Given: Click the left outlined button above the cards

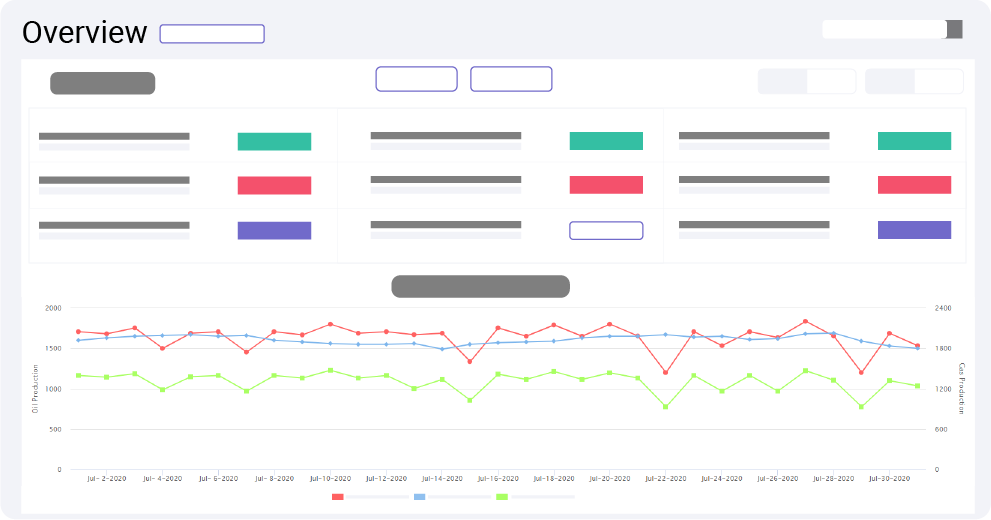Looking at the screenshot, I should click(416, 79).
